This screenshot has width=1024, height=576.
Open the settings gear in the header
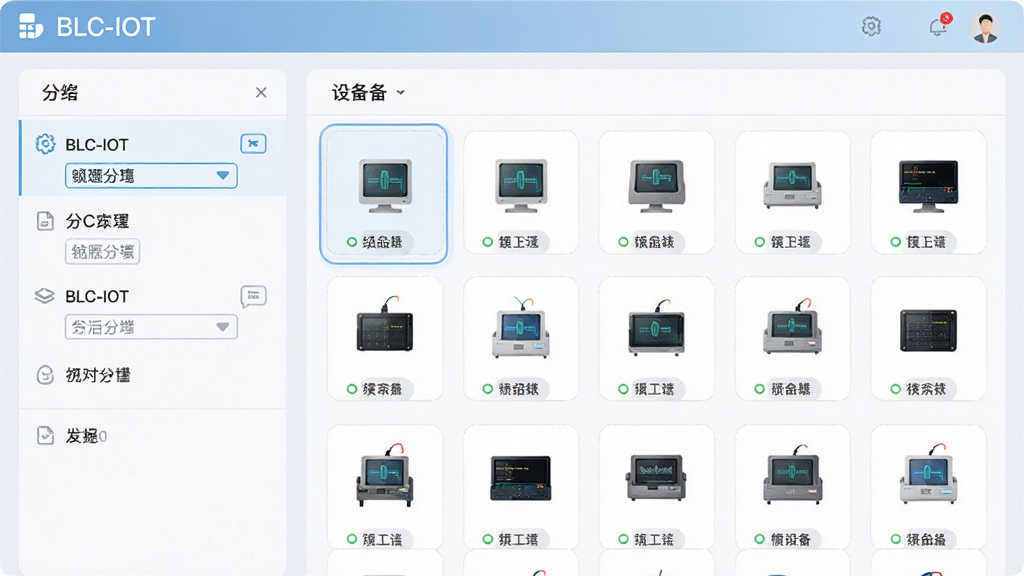[x=871, y=27]
